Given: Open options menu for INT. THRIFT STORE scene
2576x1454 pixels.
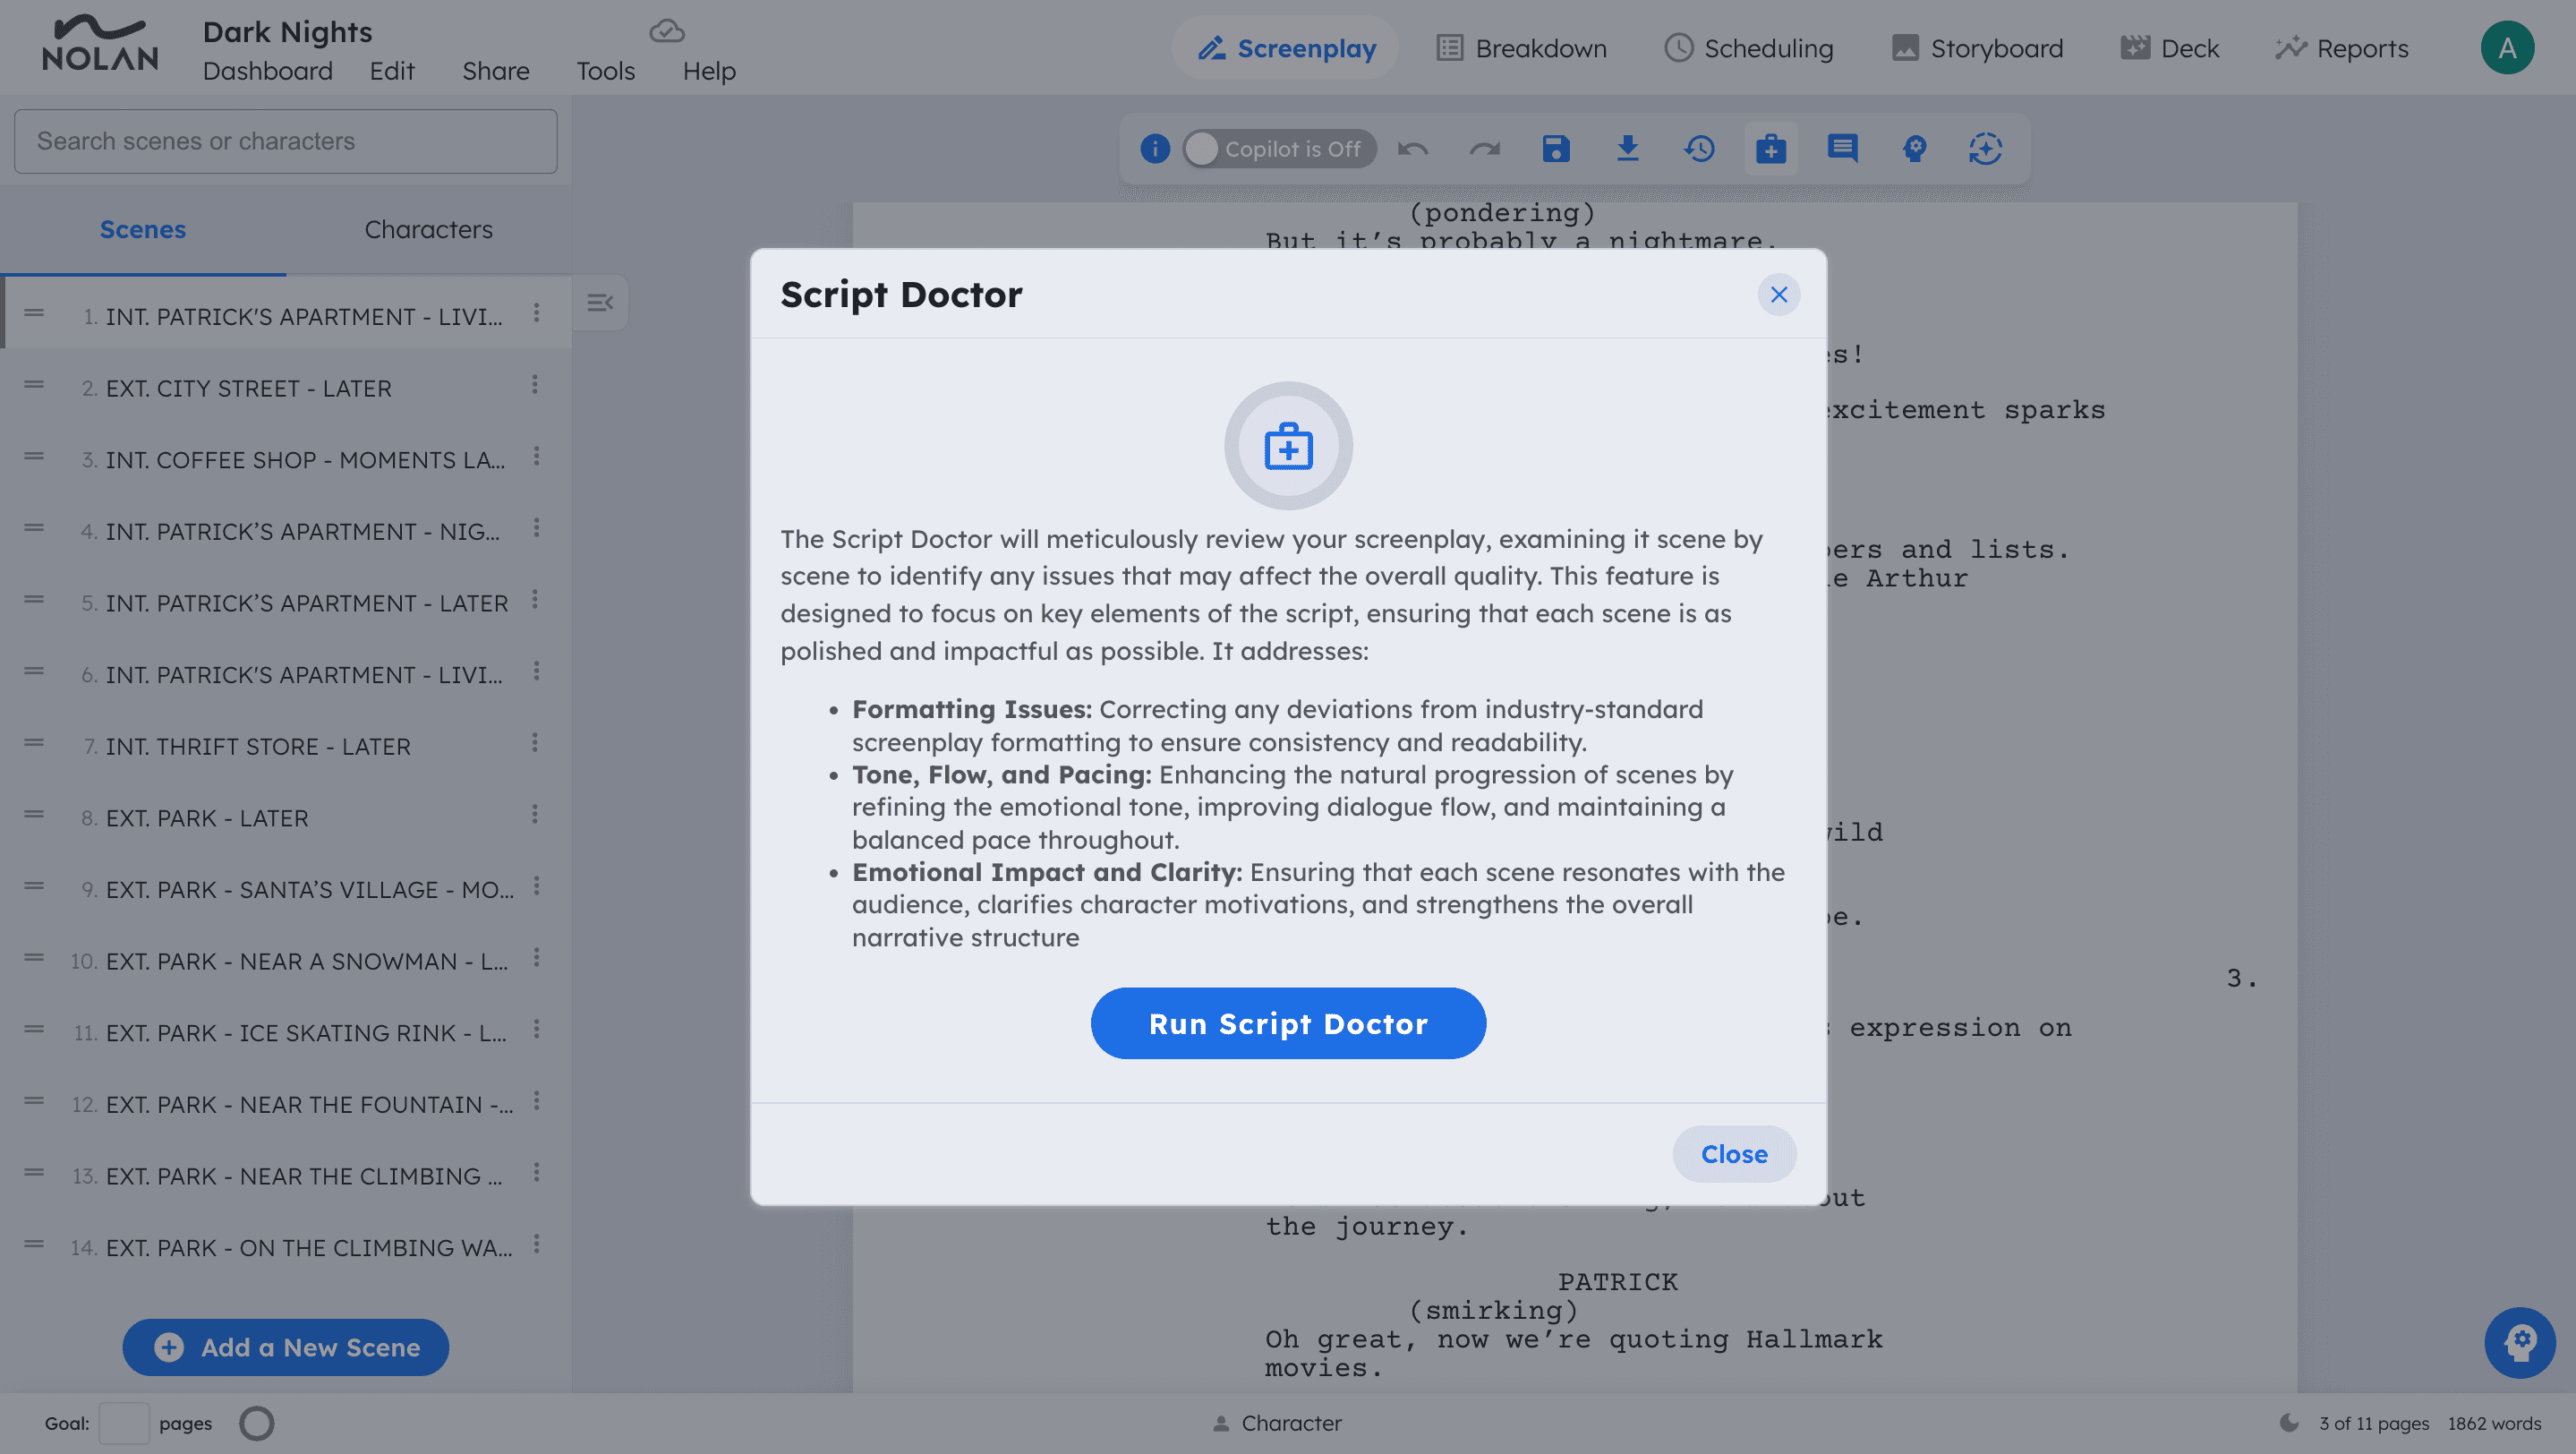Looking at the screenshot, I should [536, 744].
